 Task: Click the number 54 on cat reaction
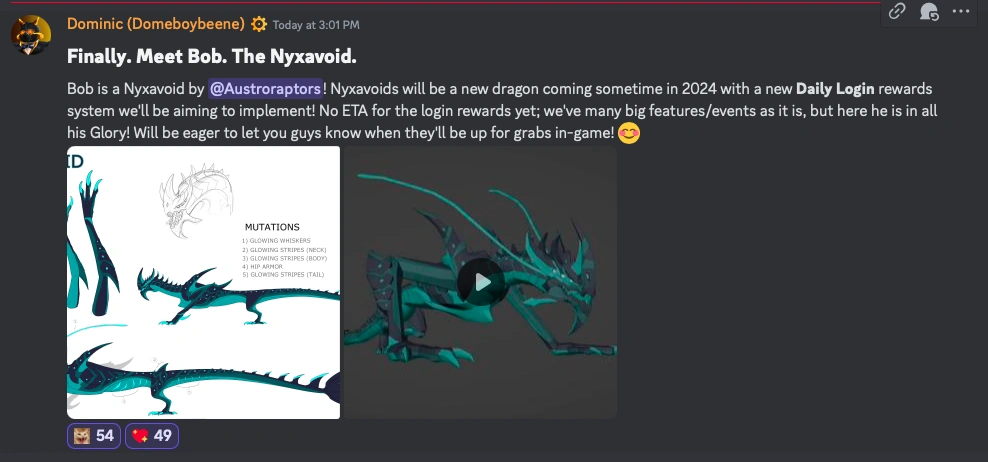point(105,436)
